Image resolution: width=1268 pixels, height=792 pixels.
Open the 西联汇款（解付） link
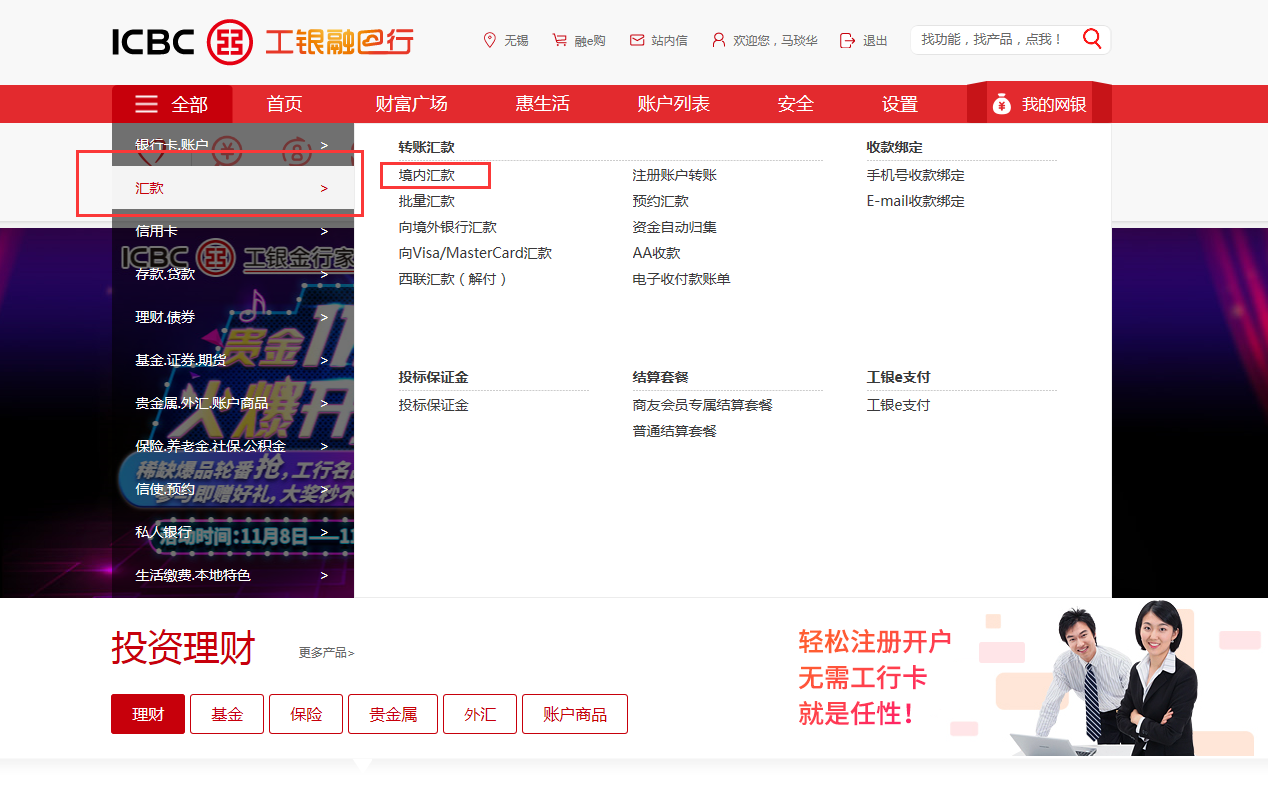(x=454, y=279)
